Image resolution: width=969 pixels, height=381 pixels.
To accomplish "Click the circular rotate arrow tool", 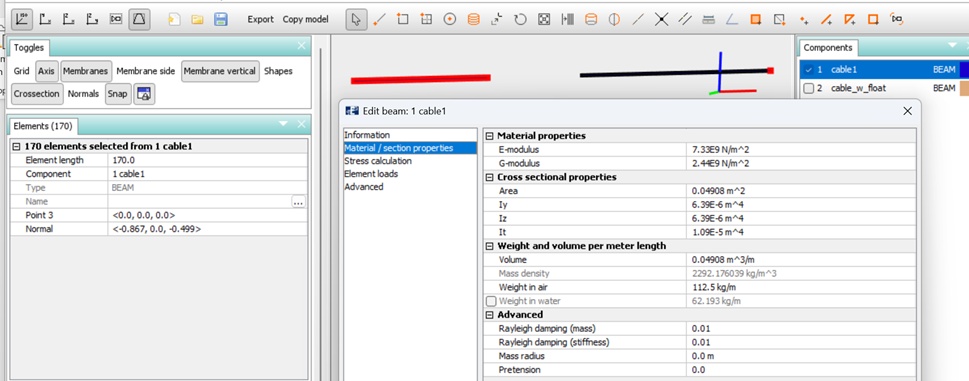I will tap(520, 20).
